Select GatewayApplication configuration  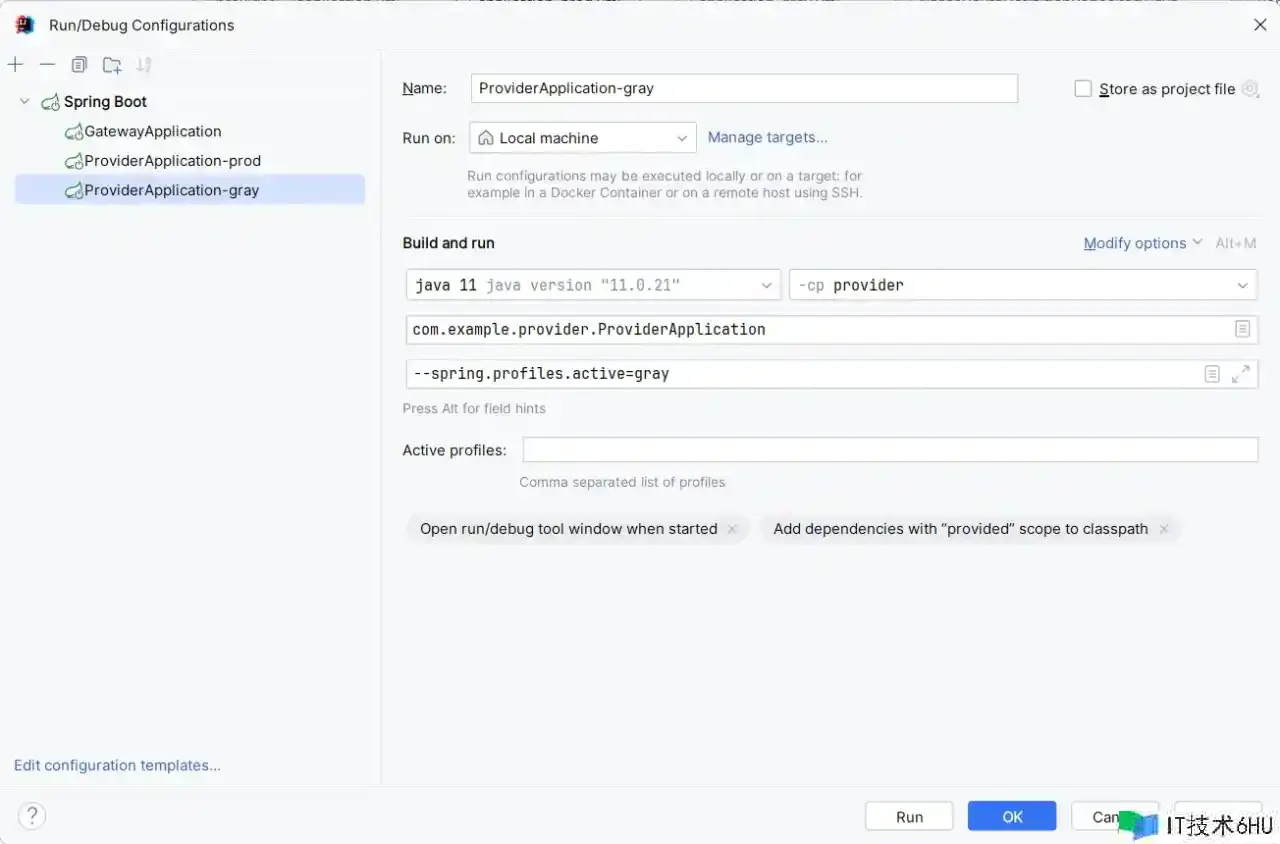pos(152,131)
